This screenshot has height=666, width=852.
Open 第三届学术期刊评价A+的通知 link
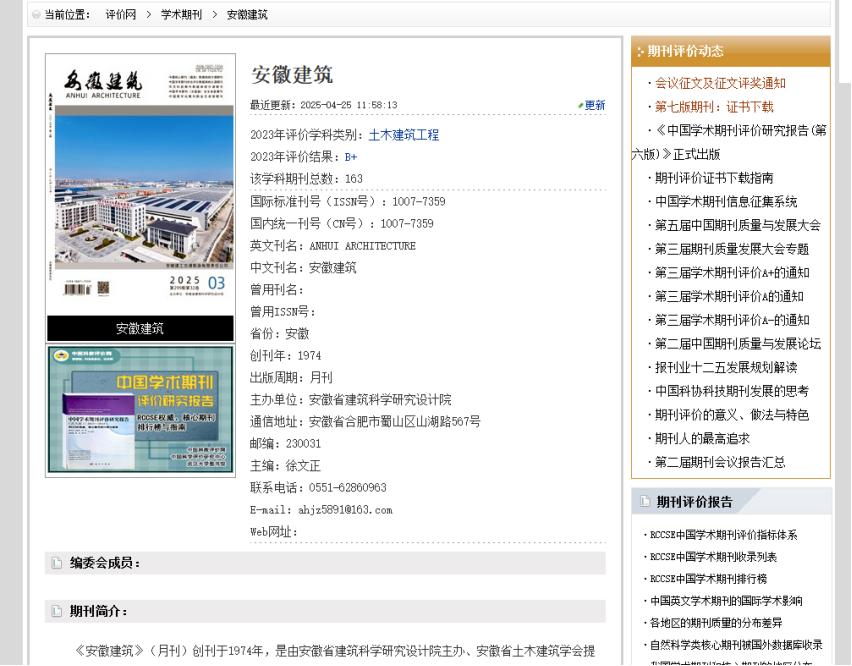[732, 273]
